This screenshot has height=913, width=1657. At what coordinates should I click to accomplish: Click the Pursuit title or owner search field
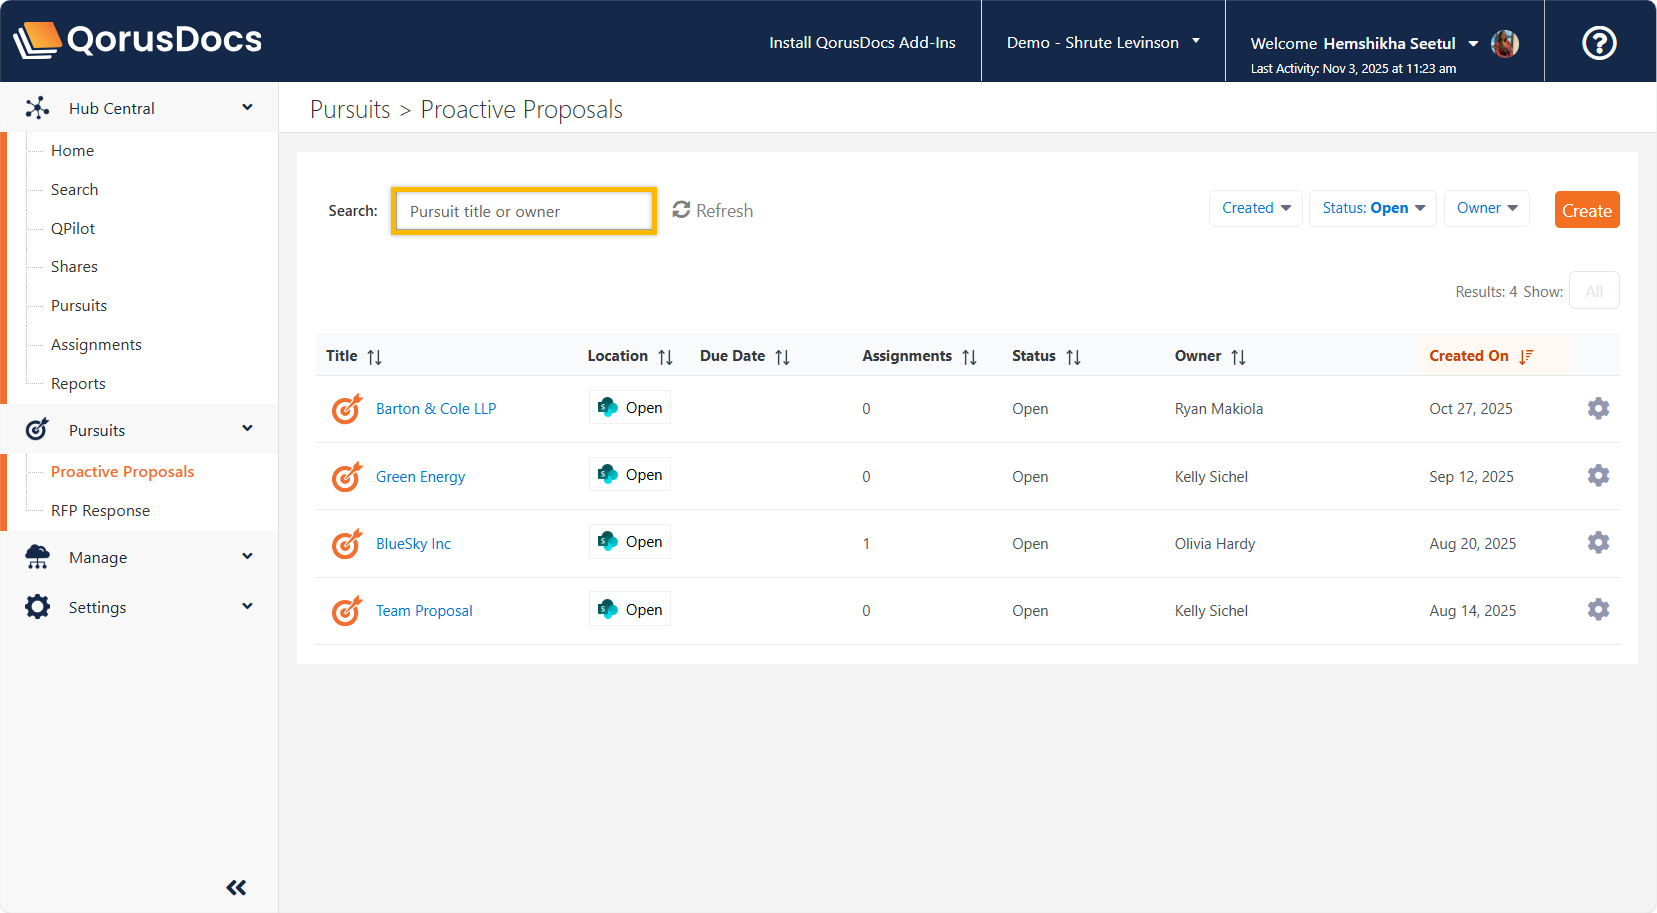[x=524, y=211]
